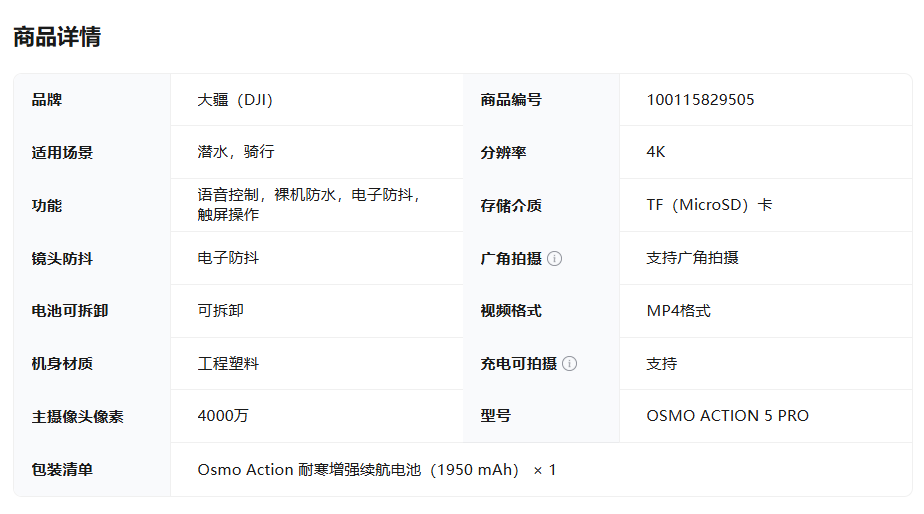Click the 商品编号 label
This screenshot has height=514, width=924.
click(x=511, y=100)
